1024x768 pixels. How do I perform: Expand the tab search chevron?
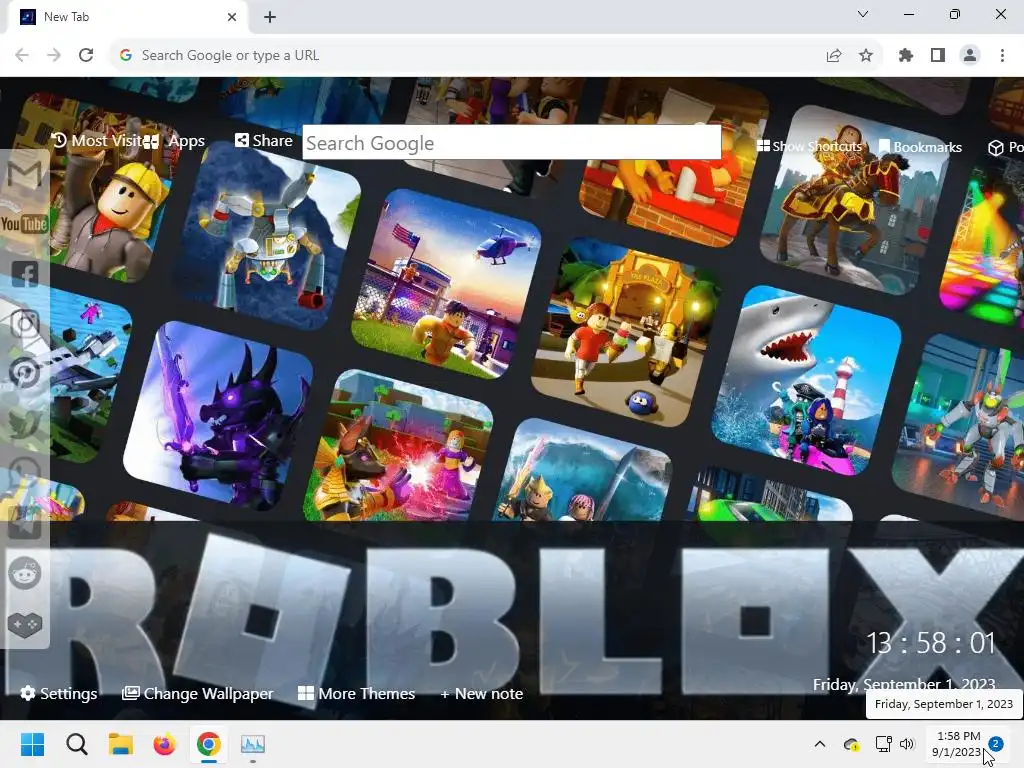863,14
